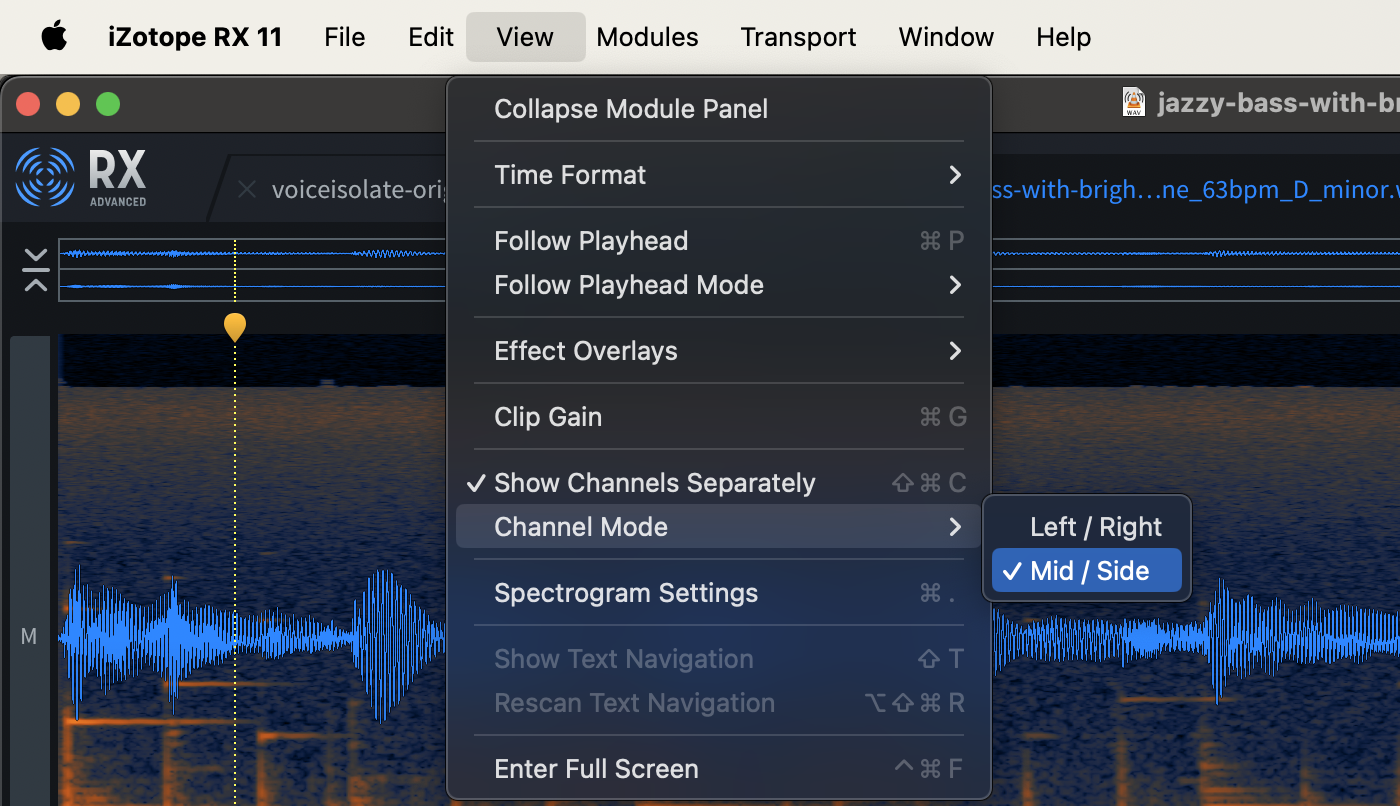Click the M channel label

click(x=29, y=636)
